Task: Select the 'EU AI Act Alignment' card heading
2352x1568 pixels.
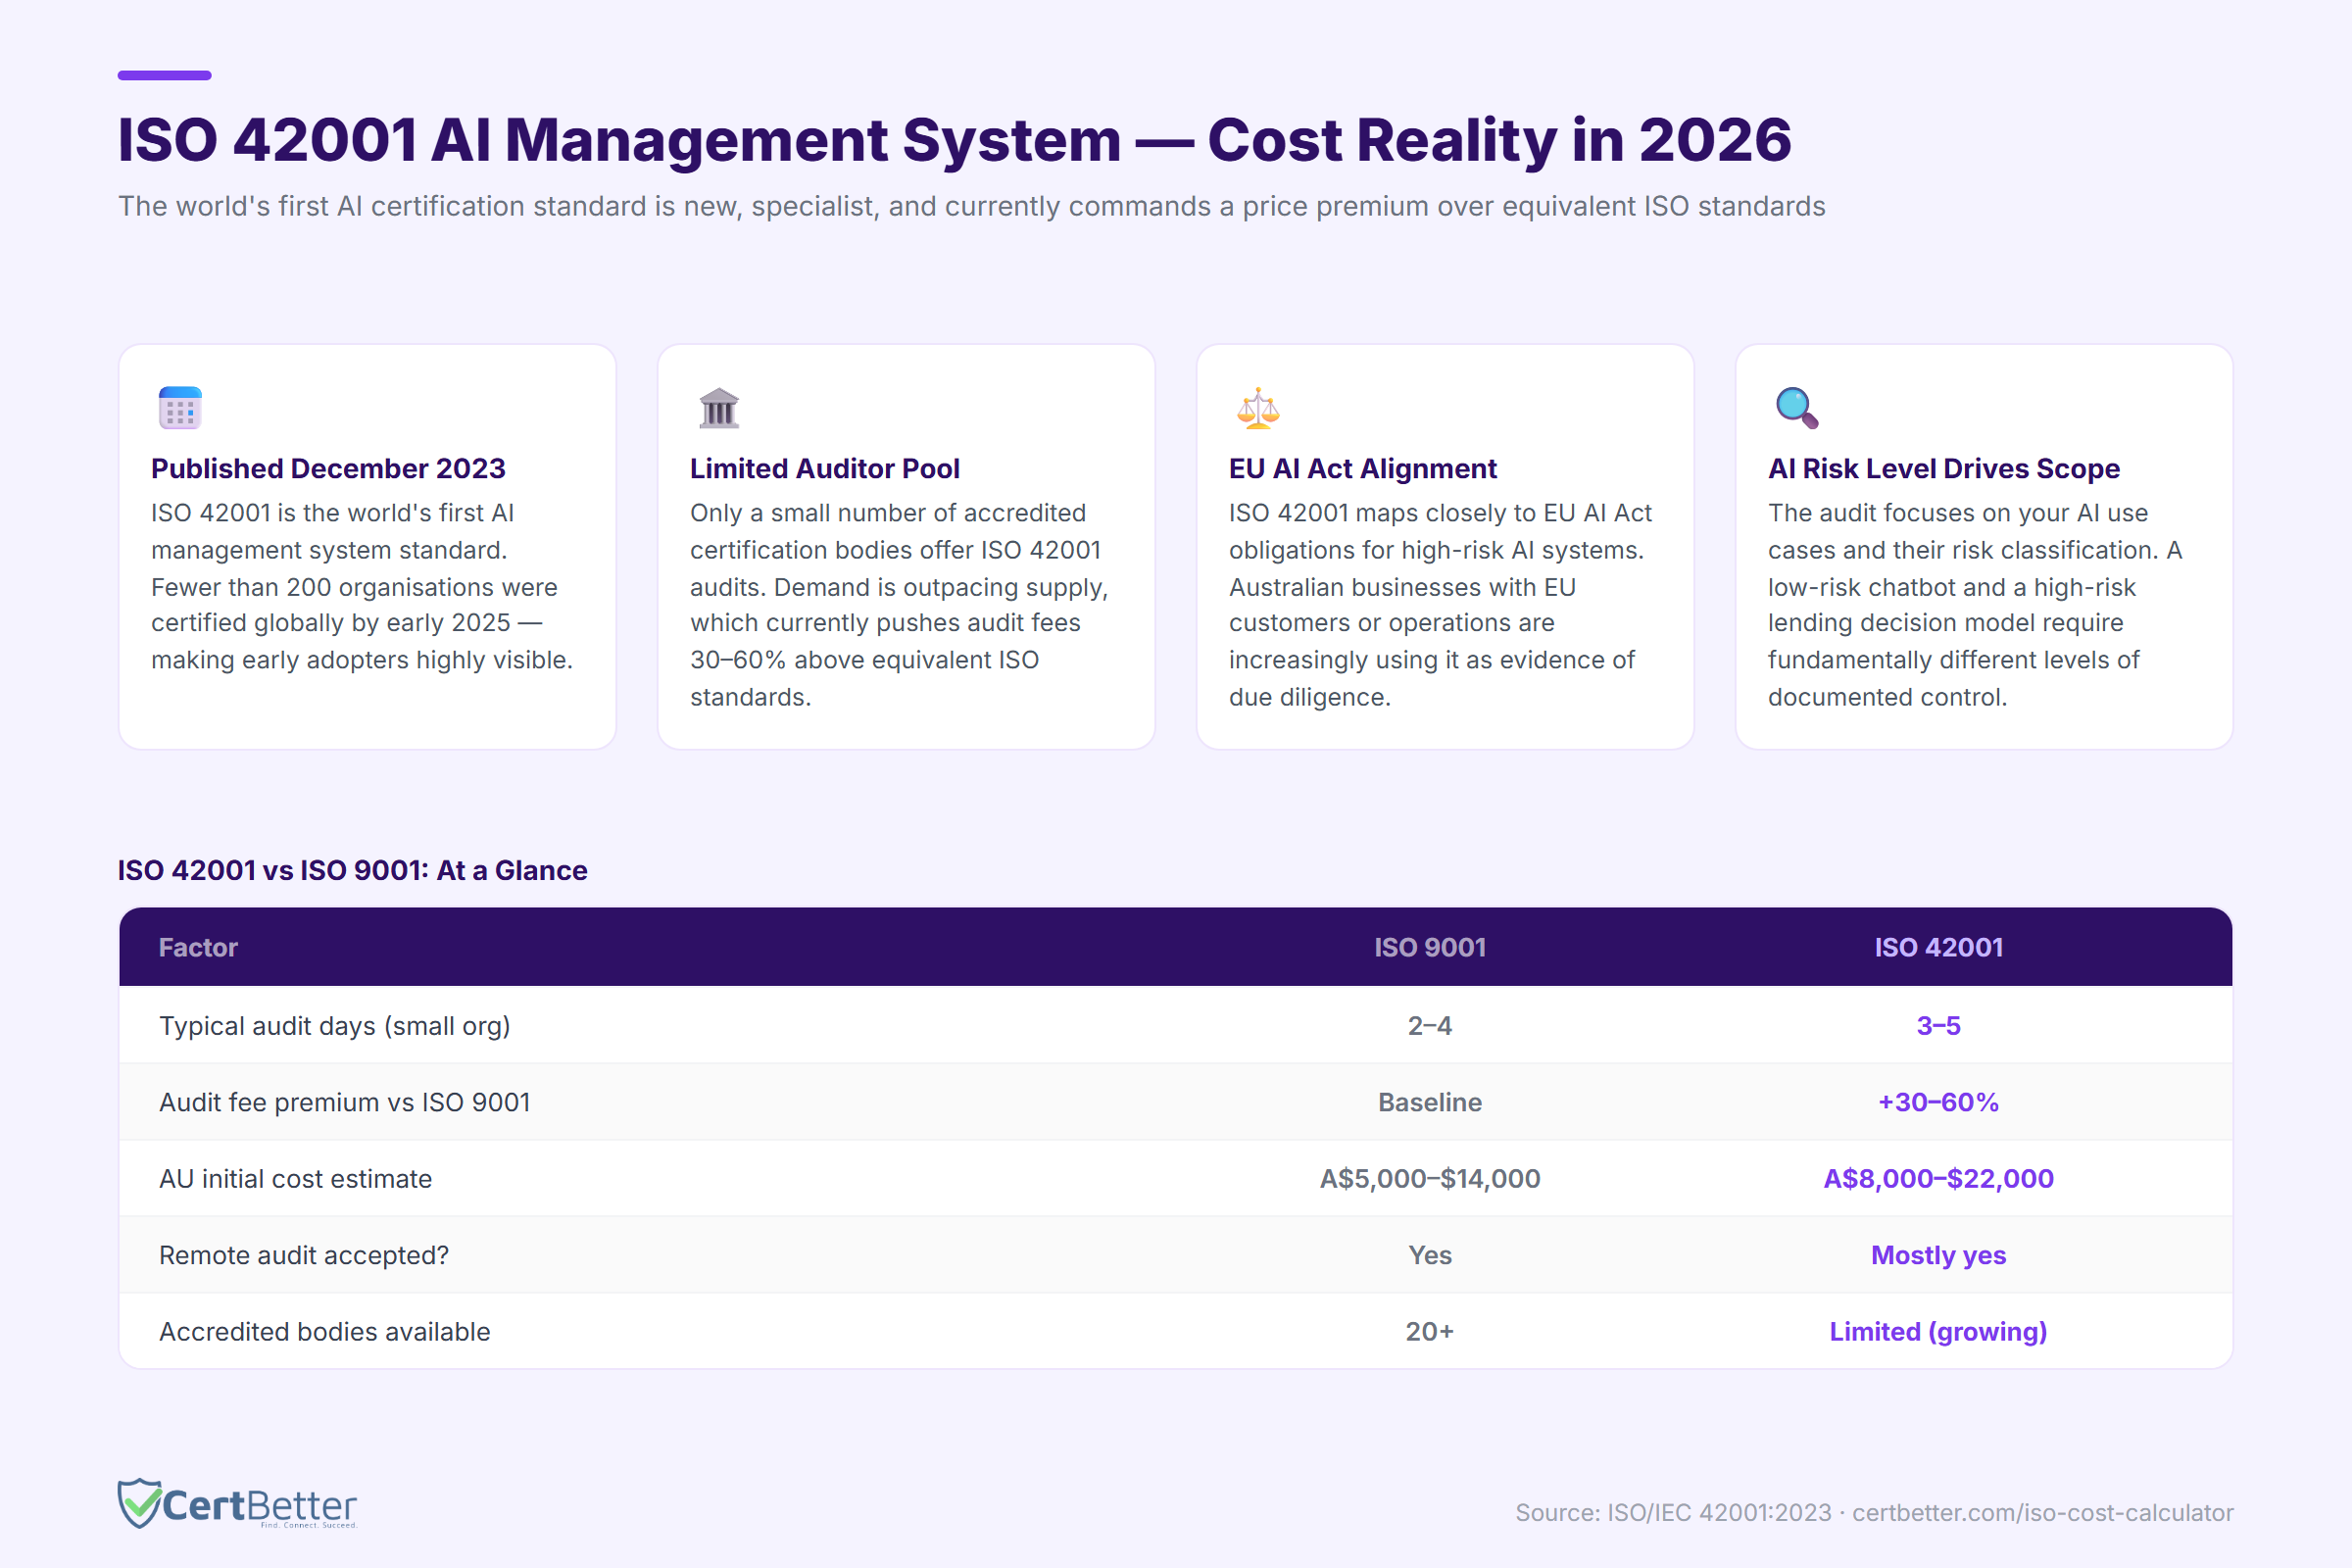Action: point(1362,468)
